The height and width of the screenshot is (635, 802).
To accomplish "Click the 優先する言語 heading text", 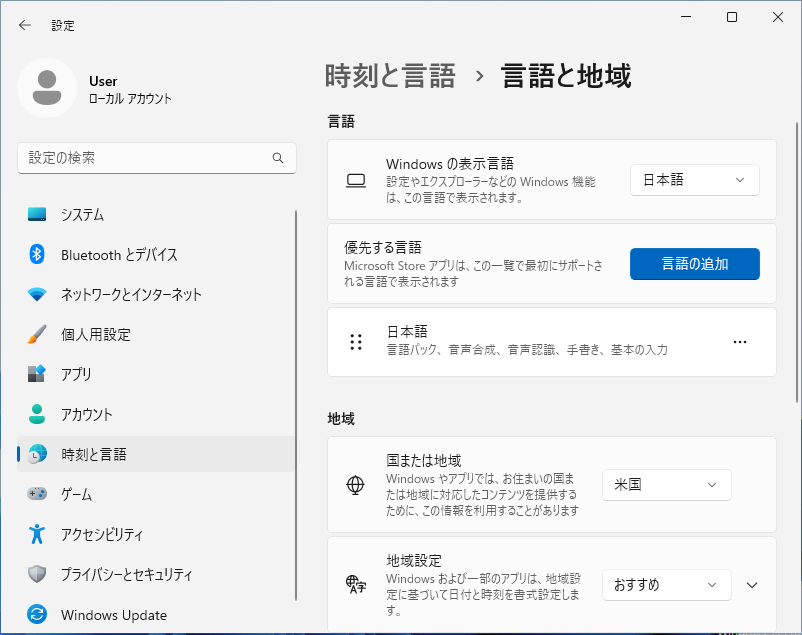I will click(x=383, y=248).
